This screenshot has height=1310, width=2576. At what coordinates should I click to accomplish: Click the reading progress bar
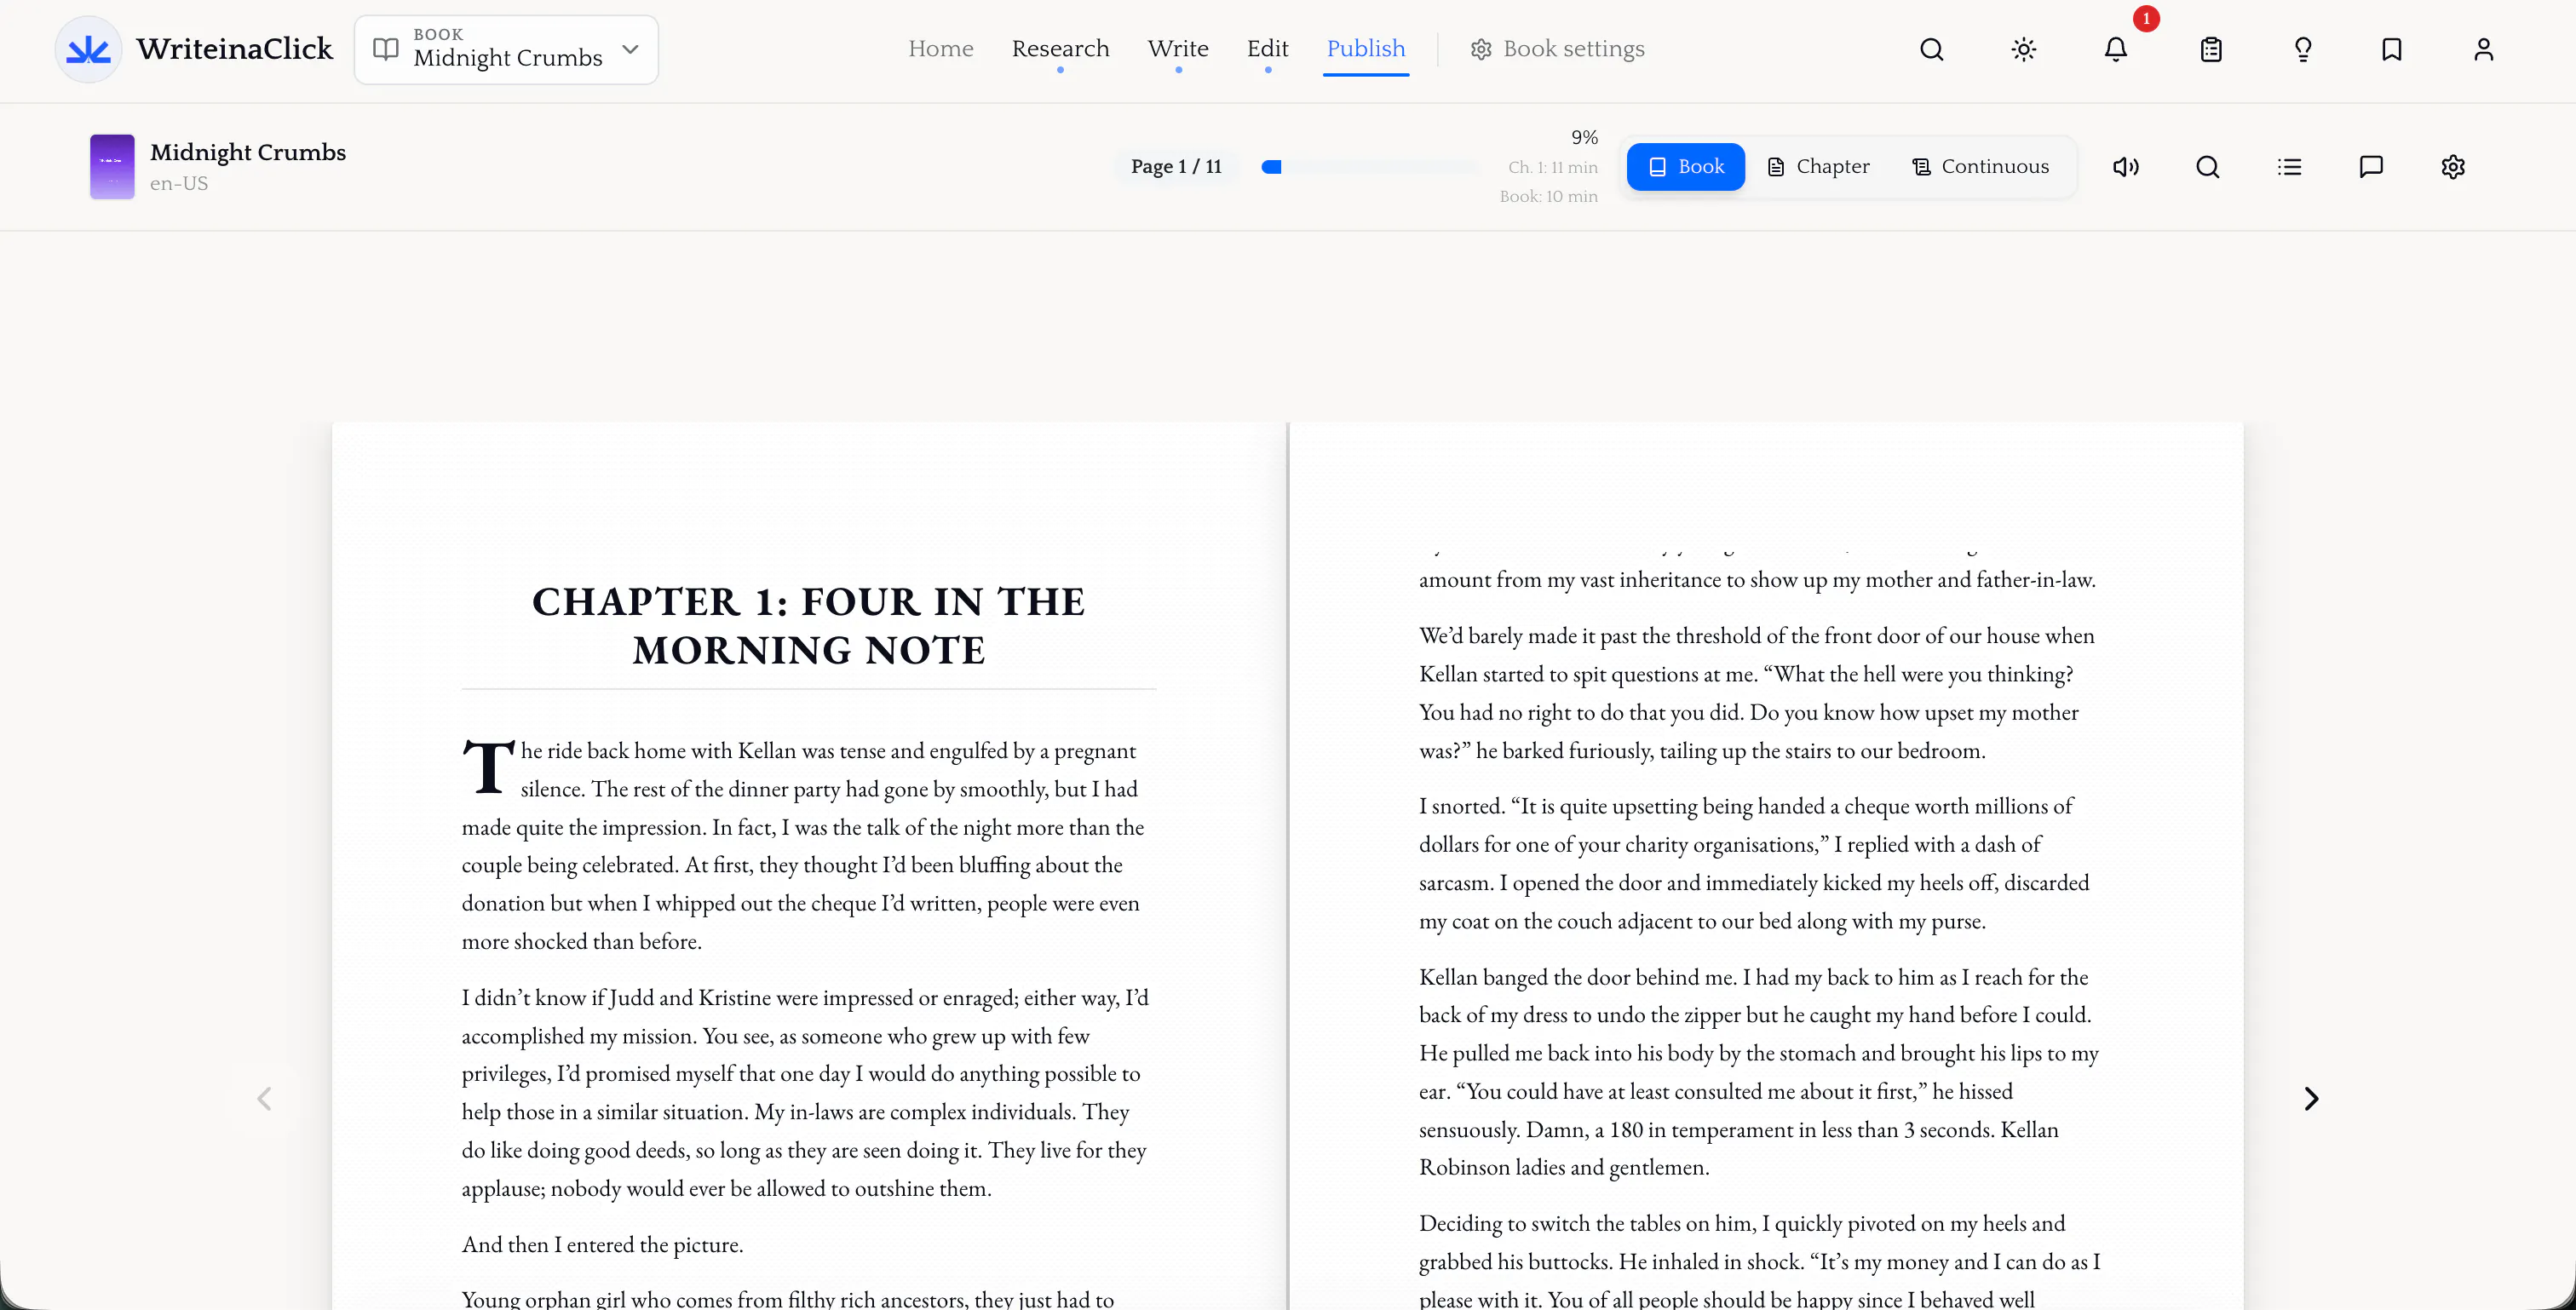pyautogui.click(x=1369, y=167)
